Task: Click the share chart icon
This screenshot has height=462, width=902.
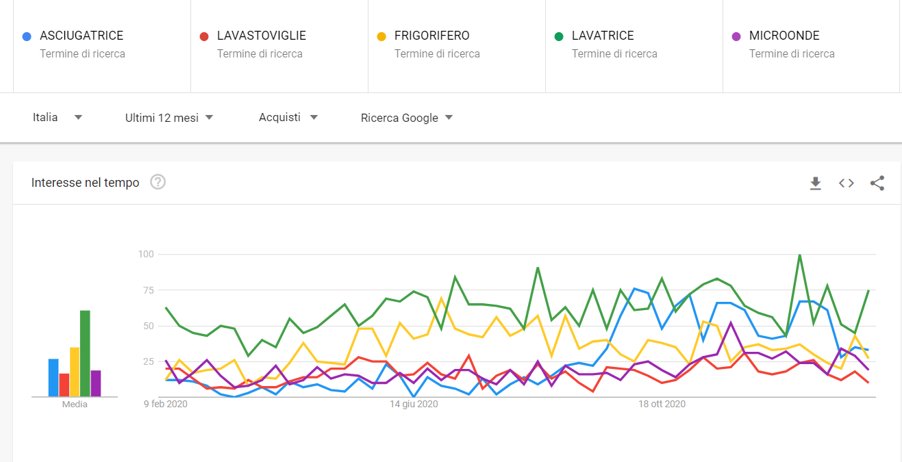Action: 877,183
